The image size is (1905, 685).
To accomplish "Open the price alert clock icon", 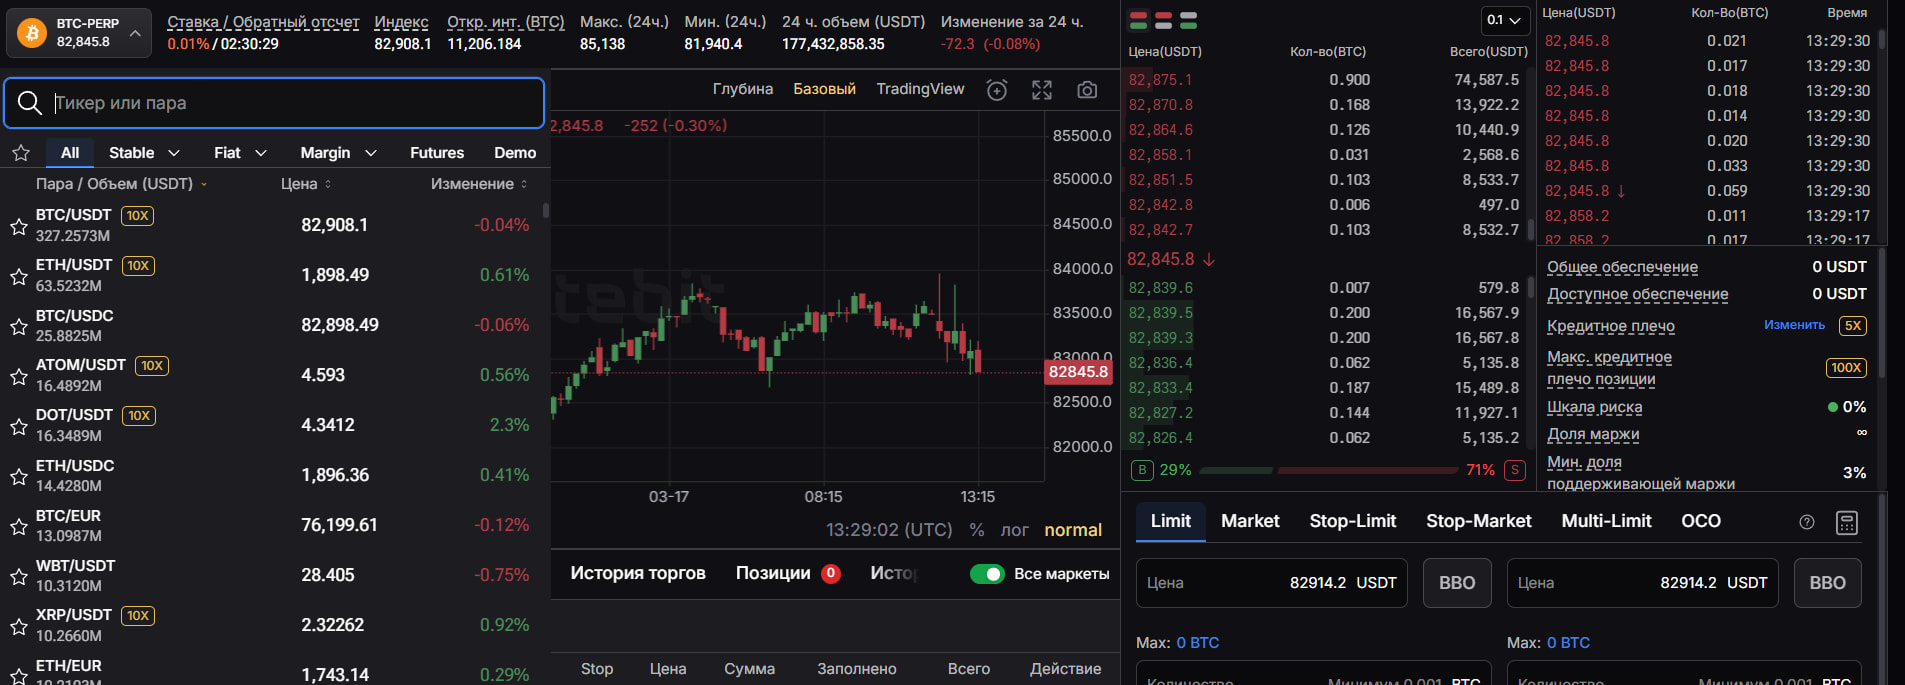I will pos(997,90).
